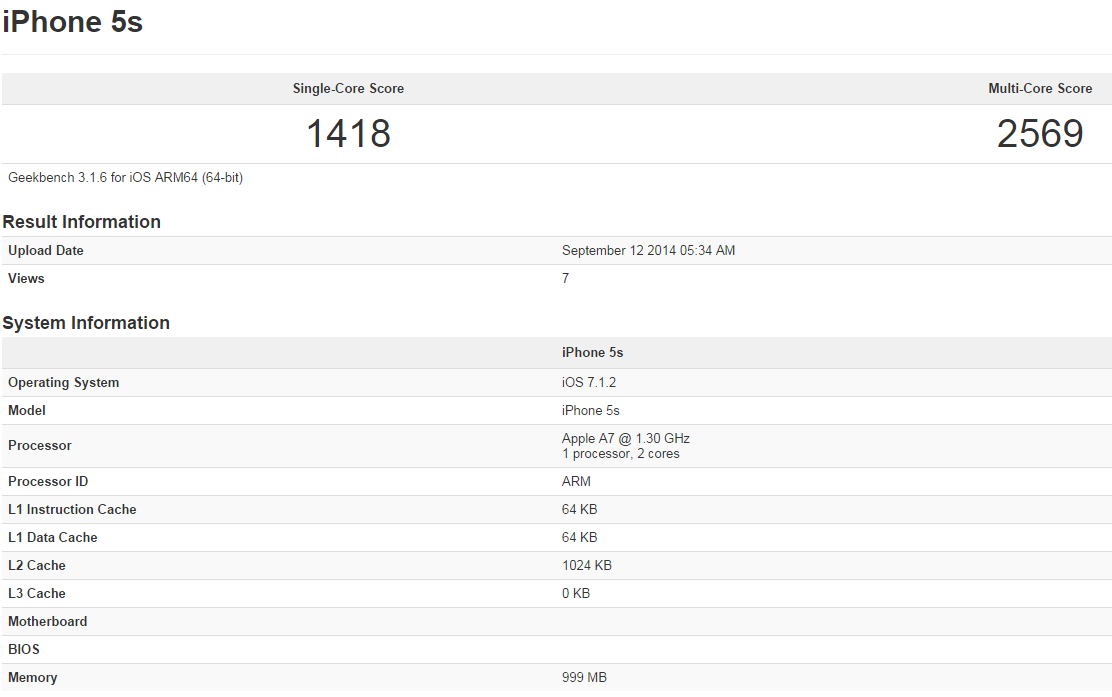Select the Apple A7 @ 1.30 GHz text

click(x=626, y=438)
